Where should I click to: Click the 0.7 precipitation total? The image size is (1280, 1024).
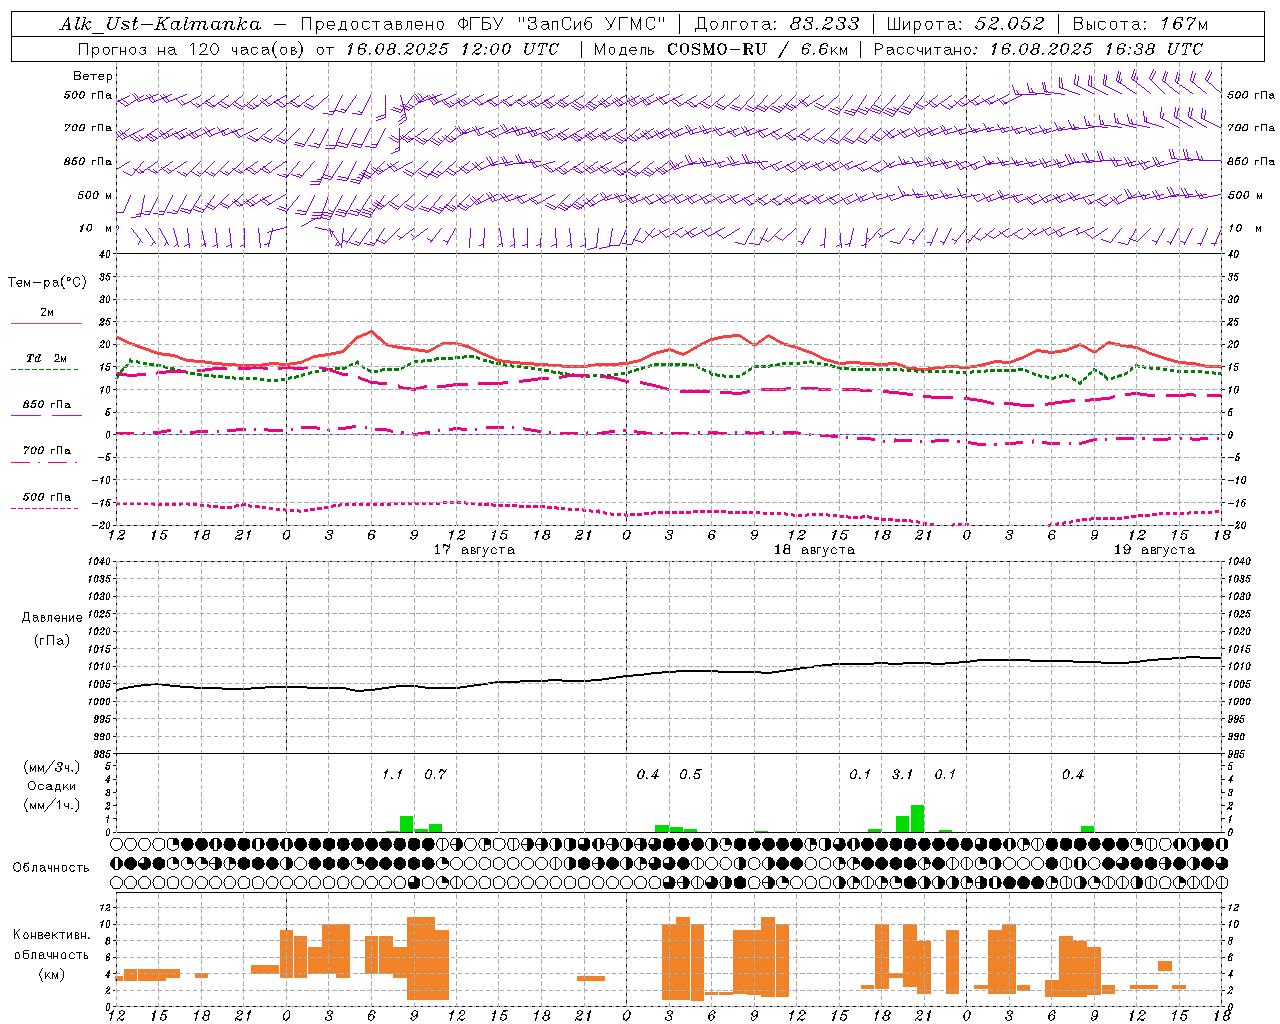pos(435,774)
